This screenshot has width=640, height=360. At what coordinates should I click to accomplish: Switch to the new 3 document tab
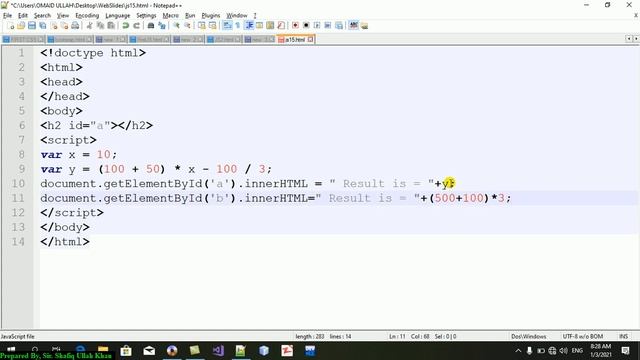(x=259, y=40)
